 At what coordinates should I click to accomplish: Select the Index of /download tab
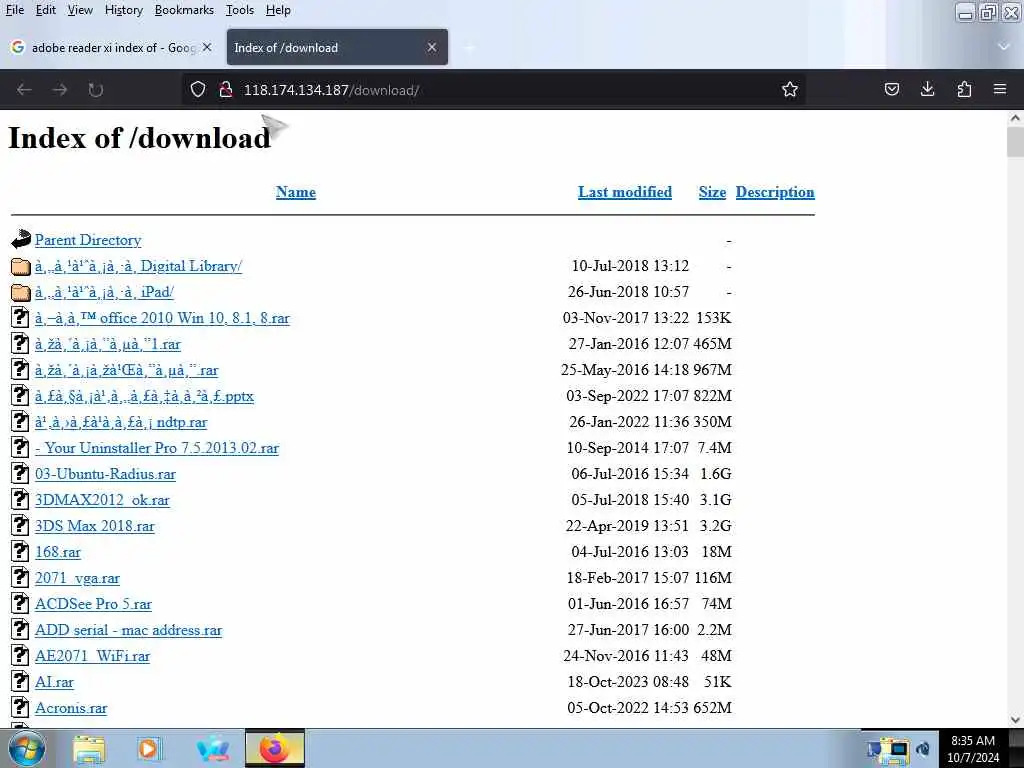click(337, 47)
